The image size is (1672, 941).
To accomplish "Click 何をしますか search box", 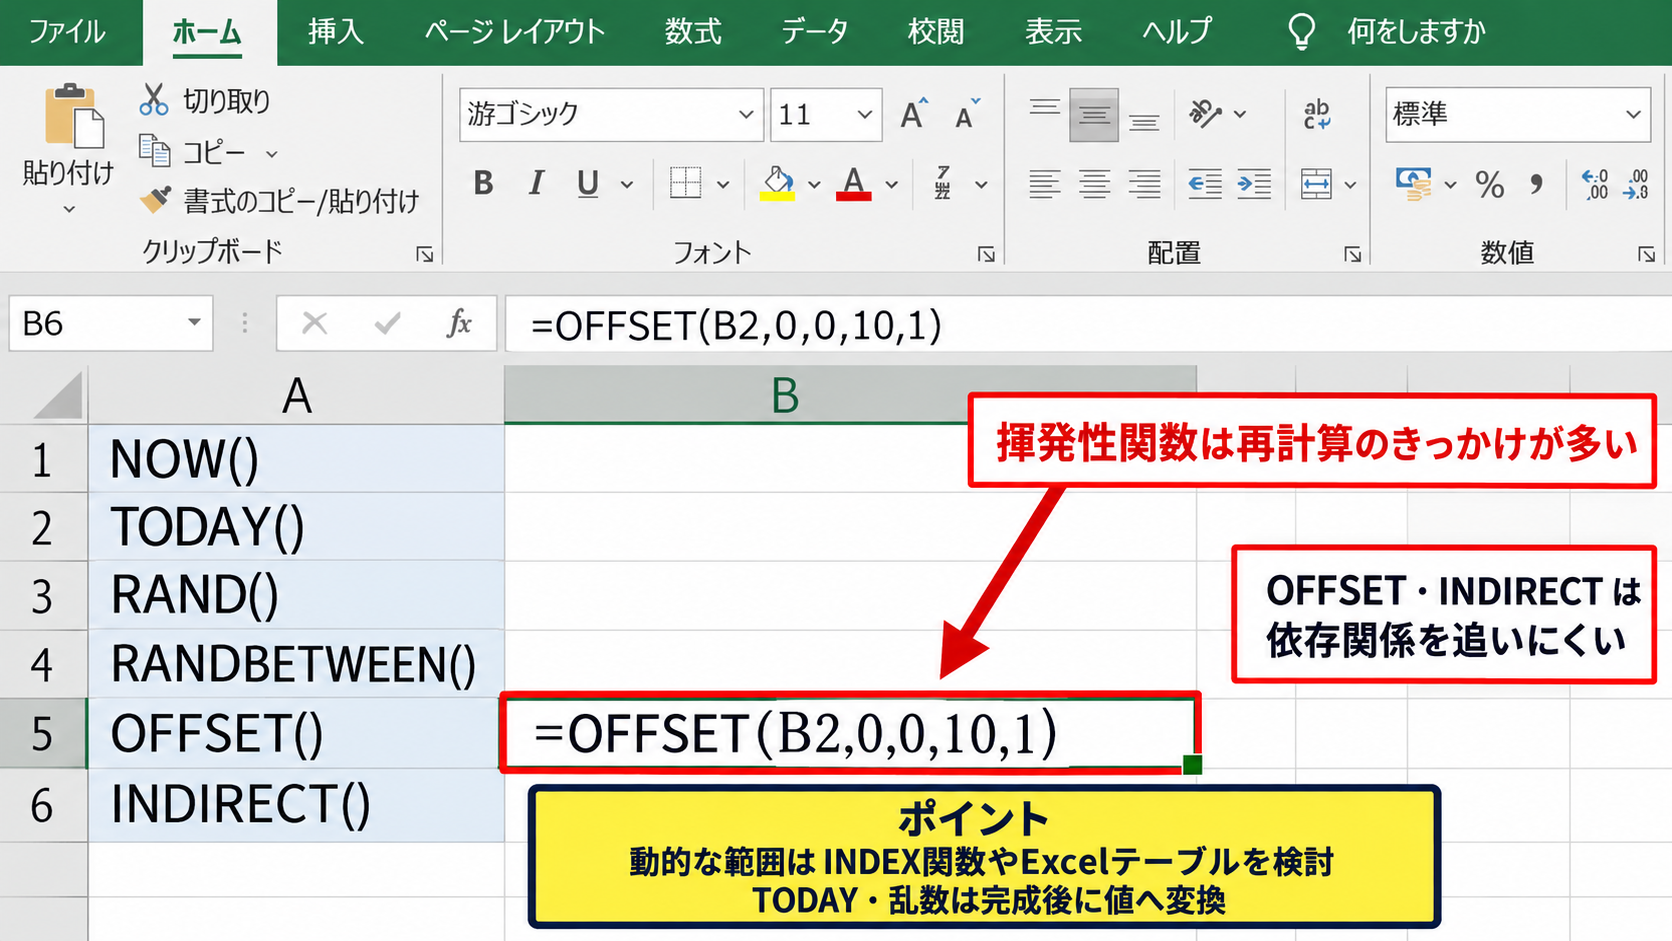I will point(1416,32).
